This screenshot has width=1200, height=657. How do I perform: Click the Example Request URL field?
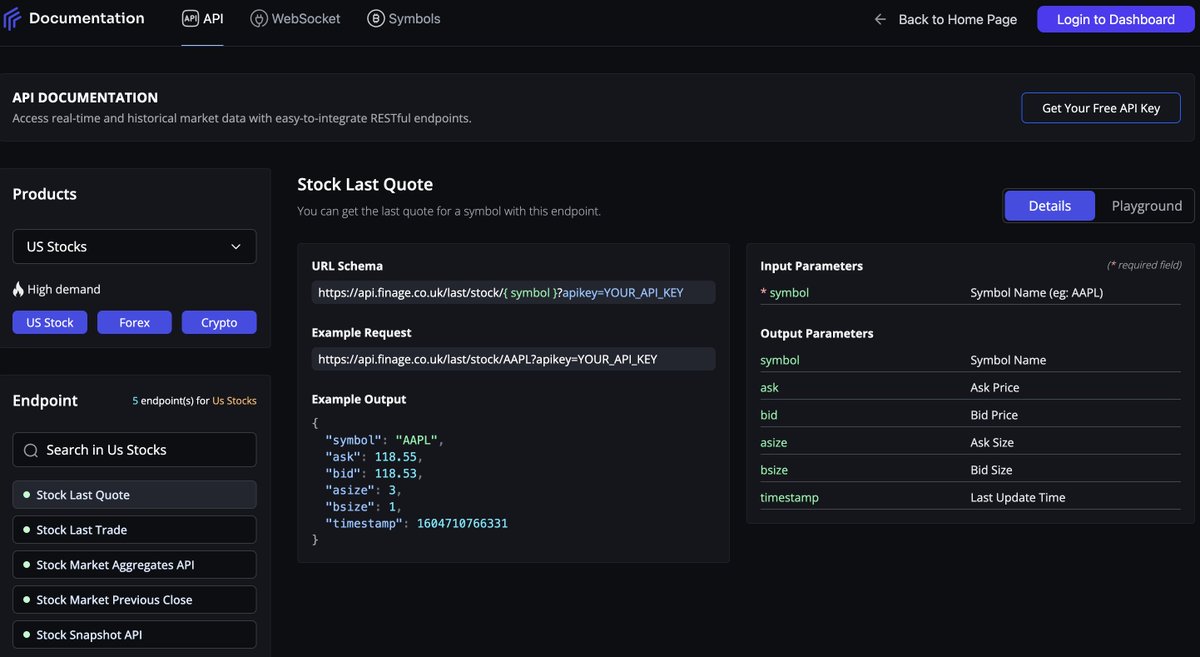513,358
